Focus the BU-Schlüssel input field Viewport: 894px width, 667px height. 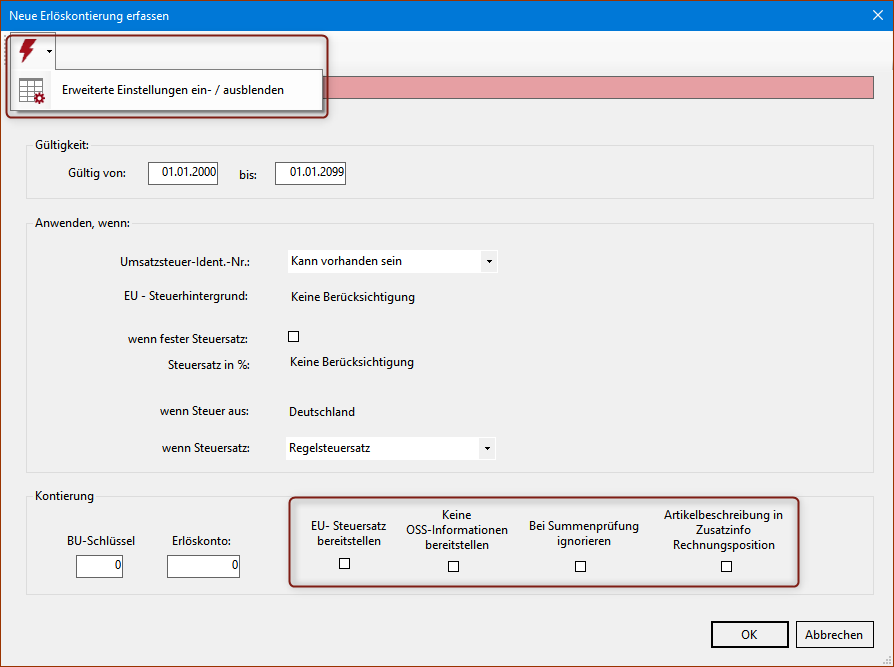coord(99,566)
